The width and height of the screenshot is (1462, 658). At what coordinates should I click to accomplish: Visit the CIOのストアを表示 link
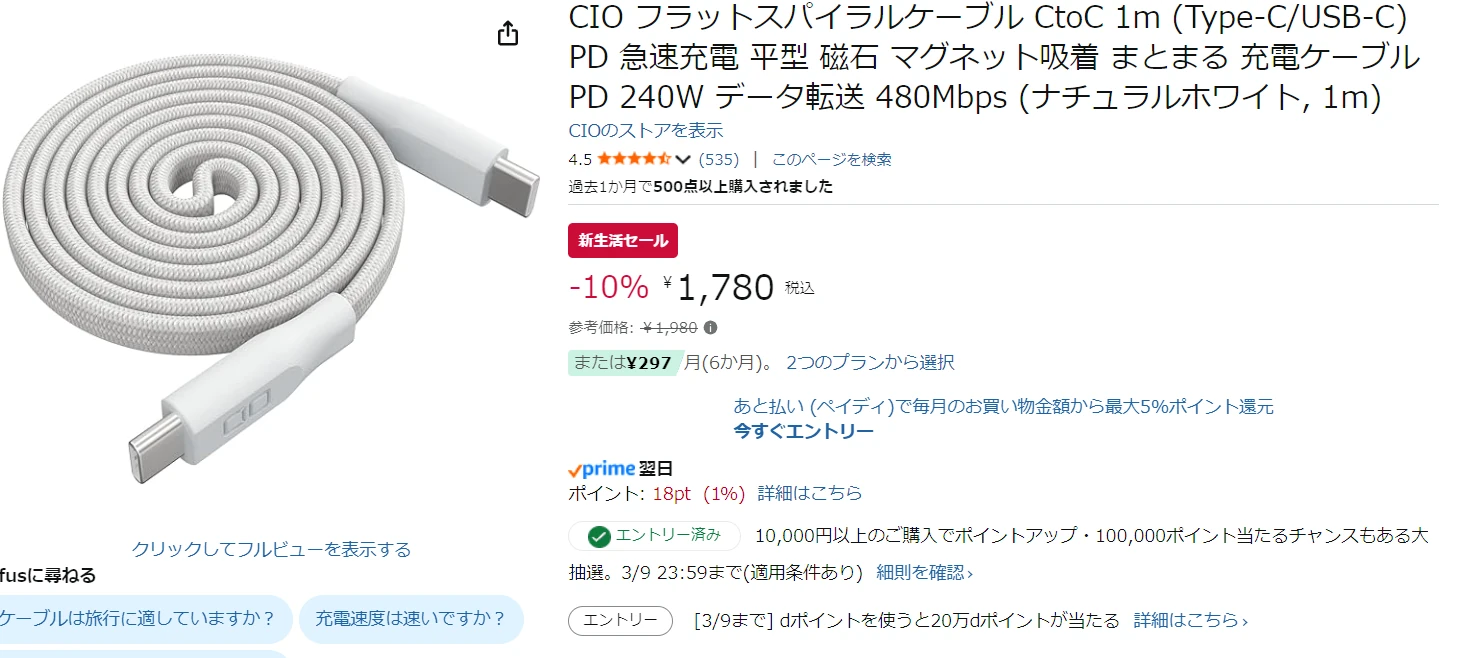645,131
